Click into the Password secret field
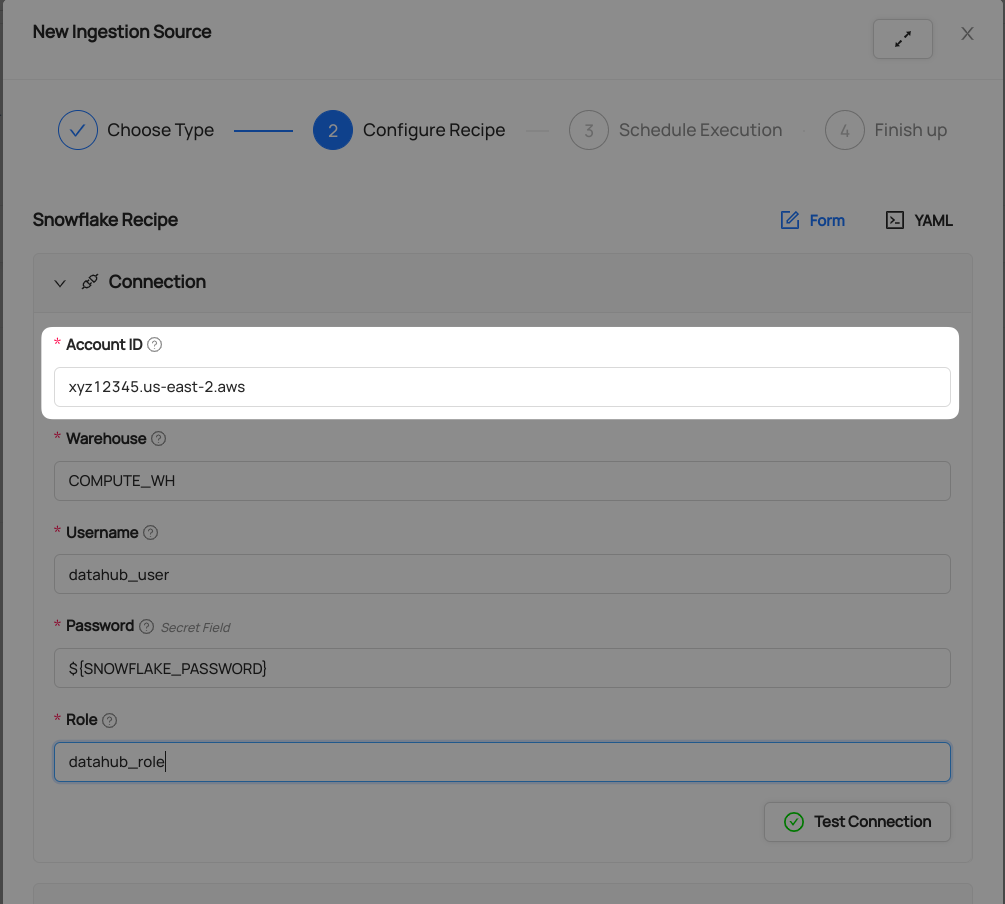 (502, 668)
